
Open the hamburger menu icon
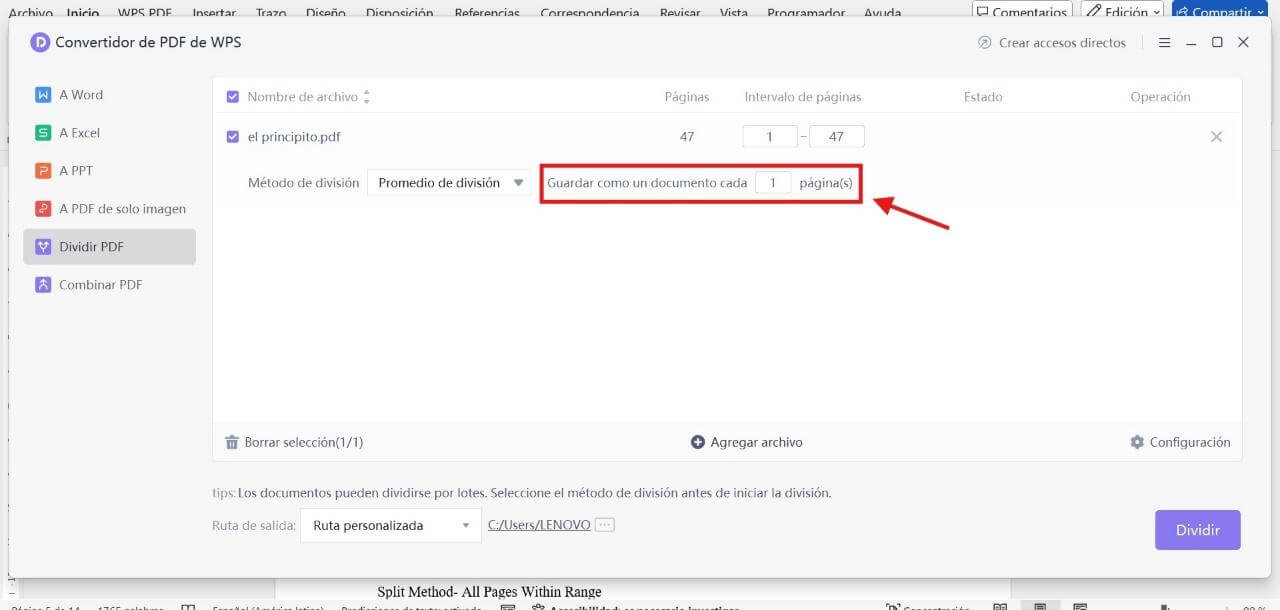(1164, 43)
